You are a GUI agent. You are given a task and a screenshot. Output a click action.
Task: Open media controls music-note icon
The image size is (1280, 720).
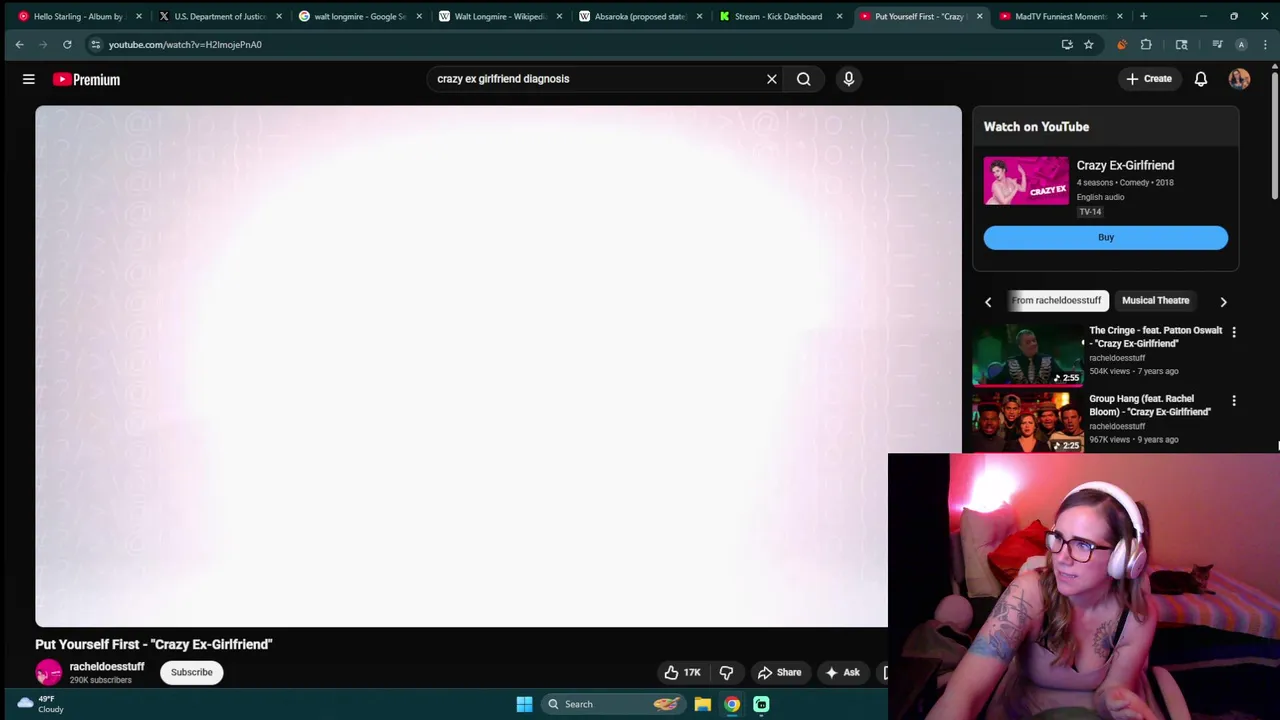click(x=1217, y=44)
